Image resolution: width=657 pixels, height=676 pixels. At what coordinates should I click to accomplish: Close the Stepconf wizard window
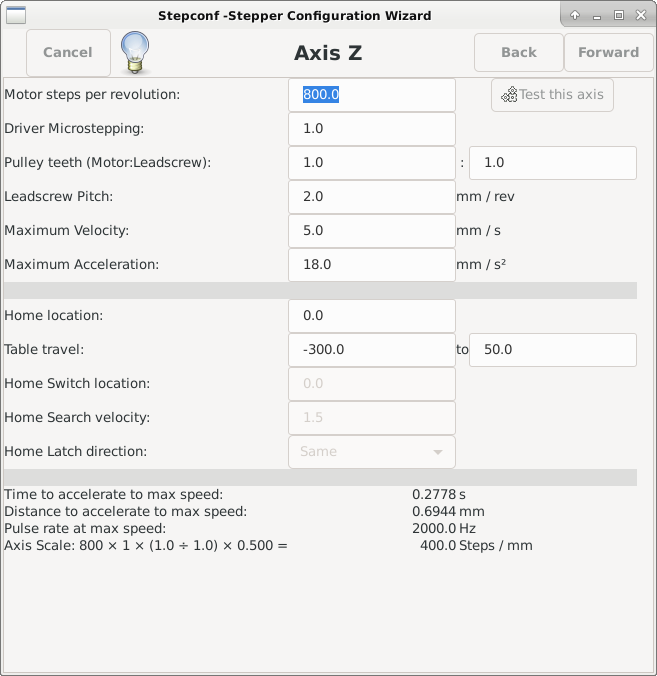pos(641,16)
